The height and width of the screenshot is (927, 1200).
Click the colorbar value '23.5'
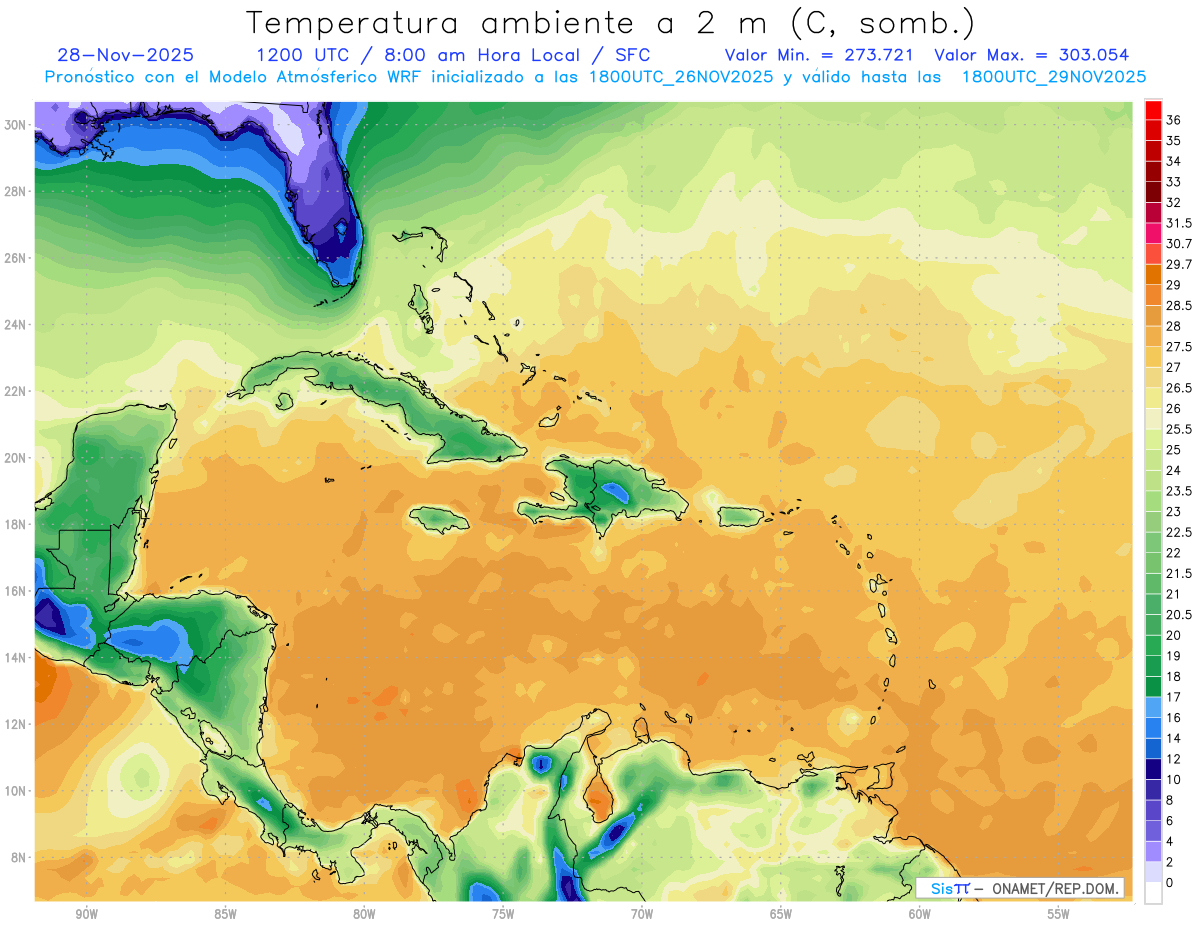tap(1179, 491)
